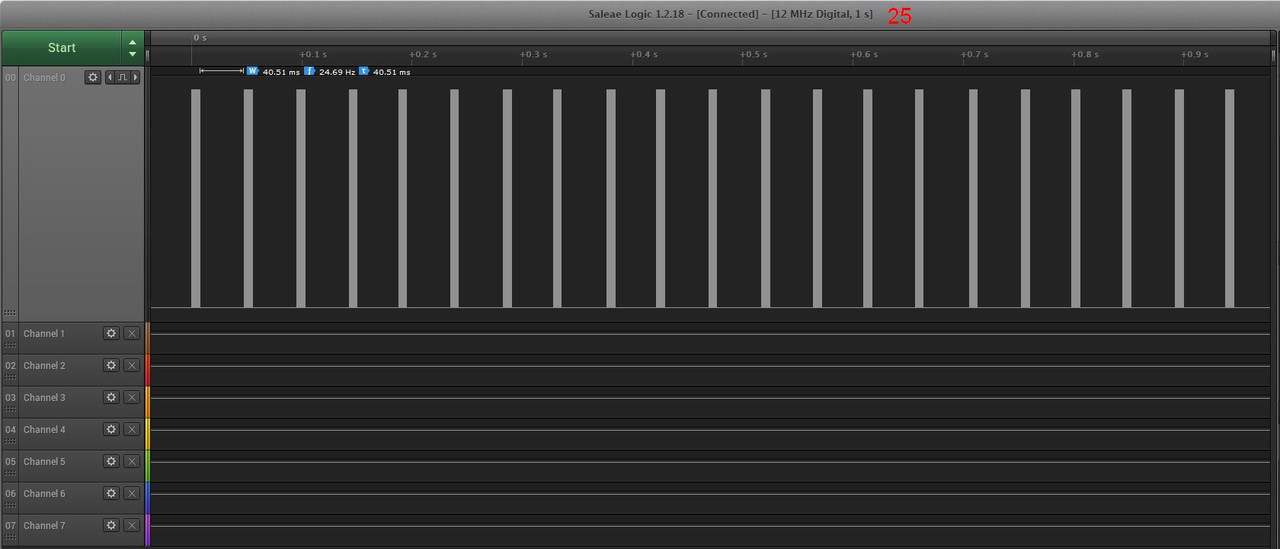Image resolution: width=1280 pixels, height=549 pixels.
Task: Open Channel 0 settings gear
Action: [93, 77]
